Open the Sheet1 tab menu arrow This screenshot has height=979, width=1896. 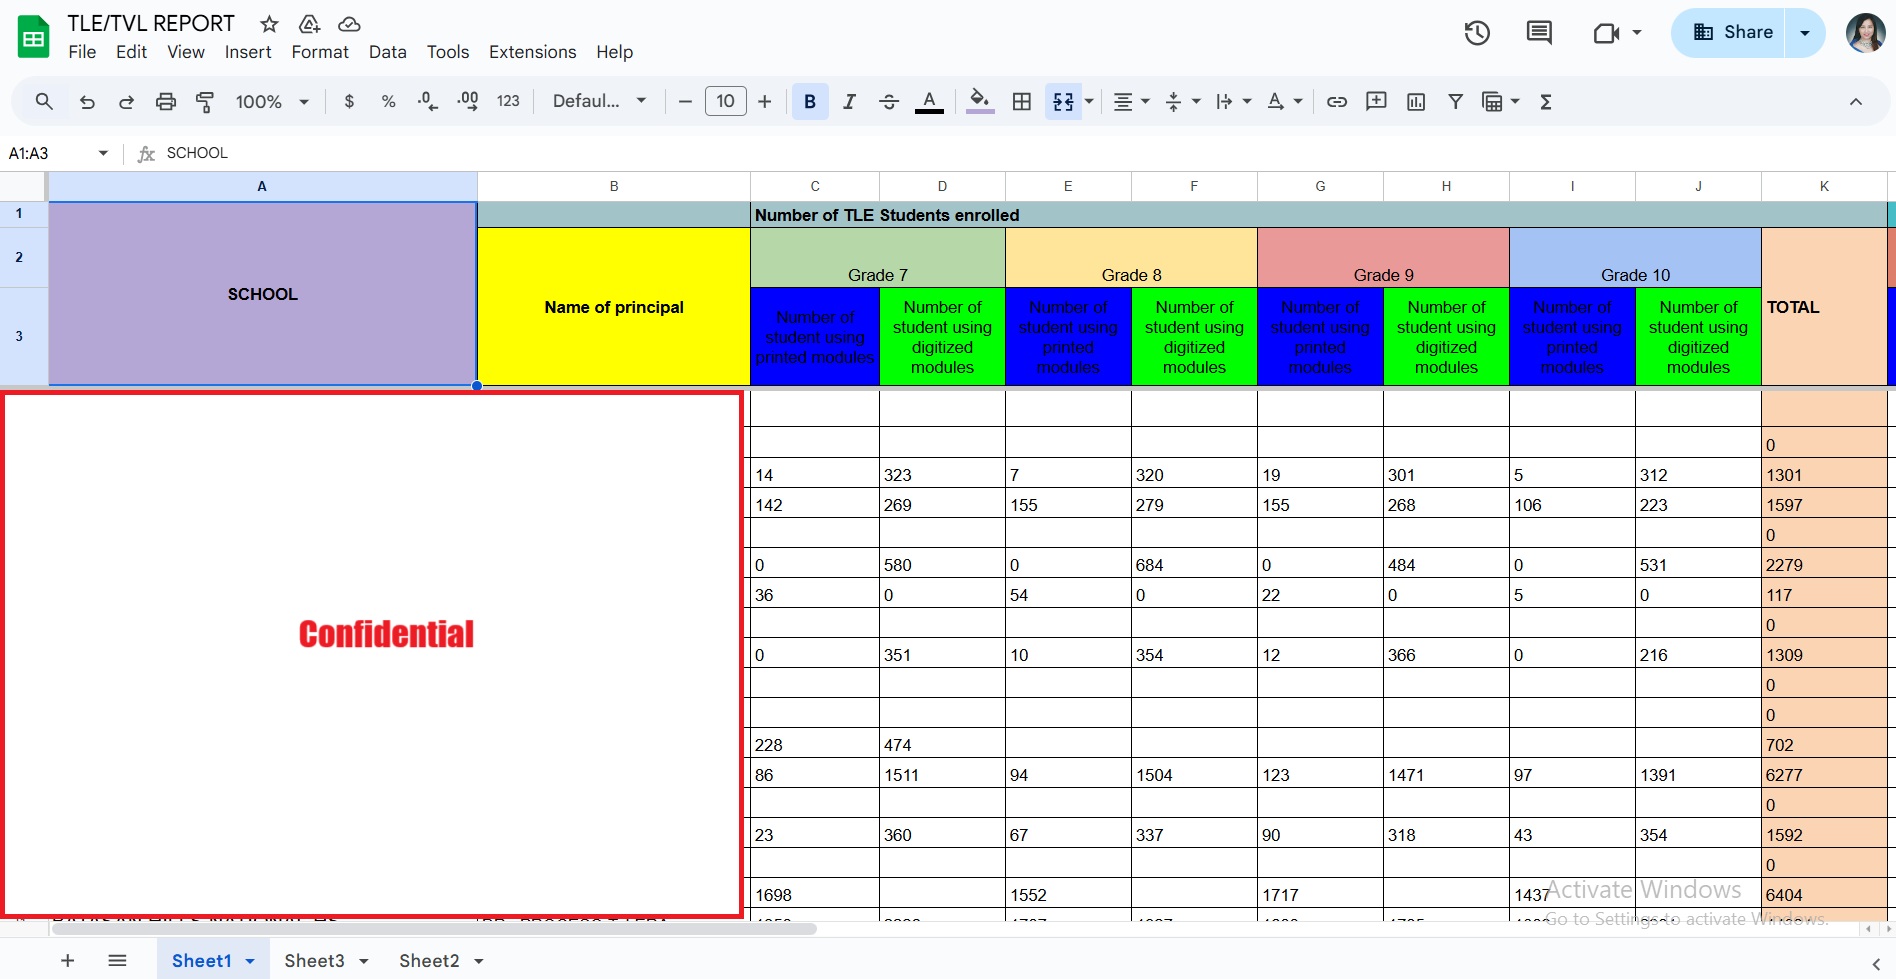point(250,961)
